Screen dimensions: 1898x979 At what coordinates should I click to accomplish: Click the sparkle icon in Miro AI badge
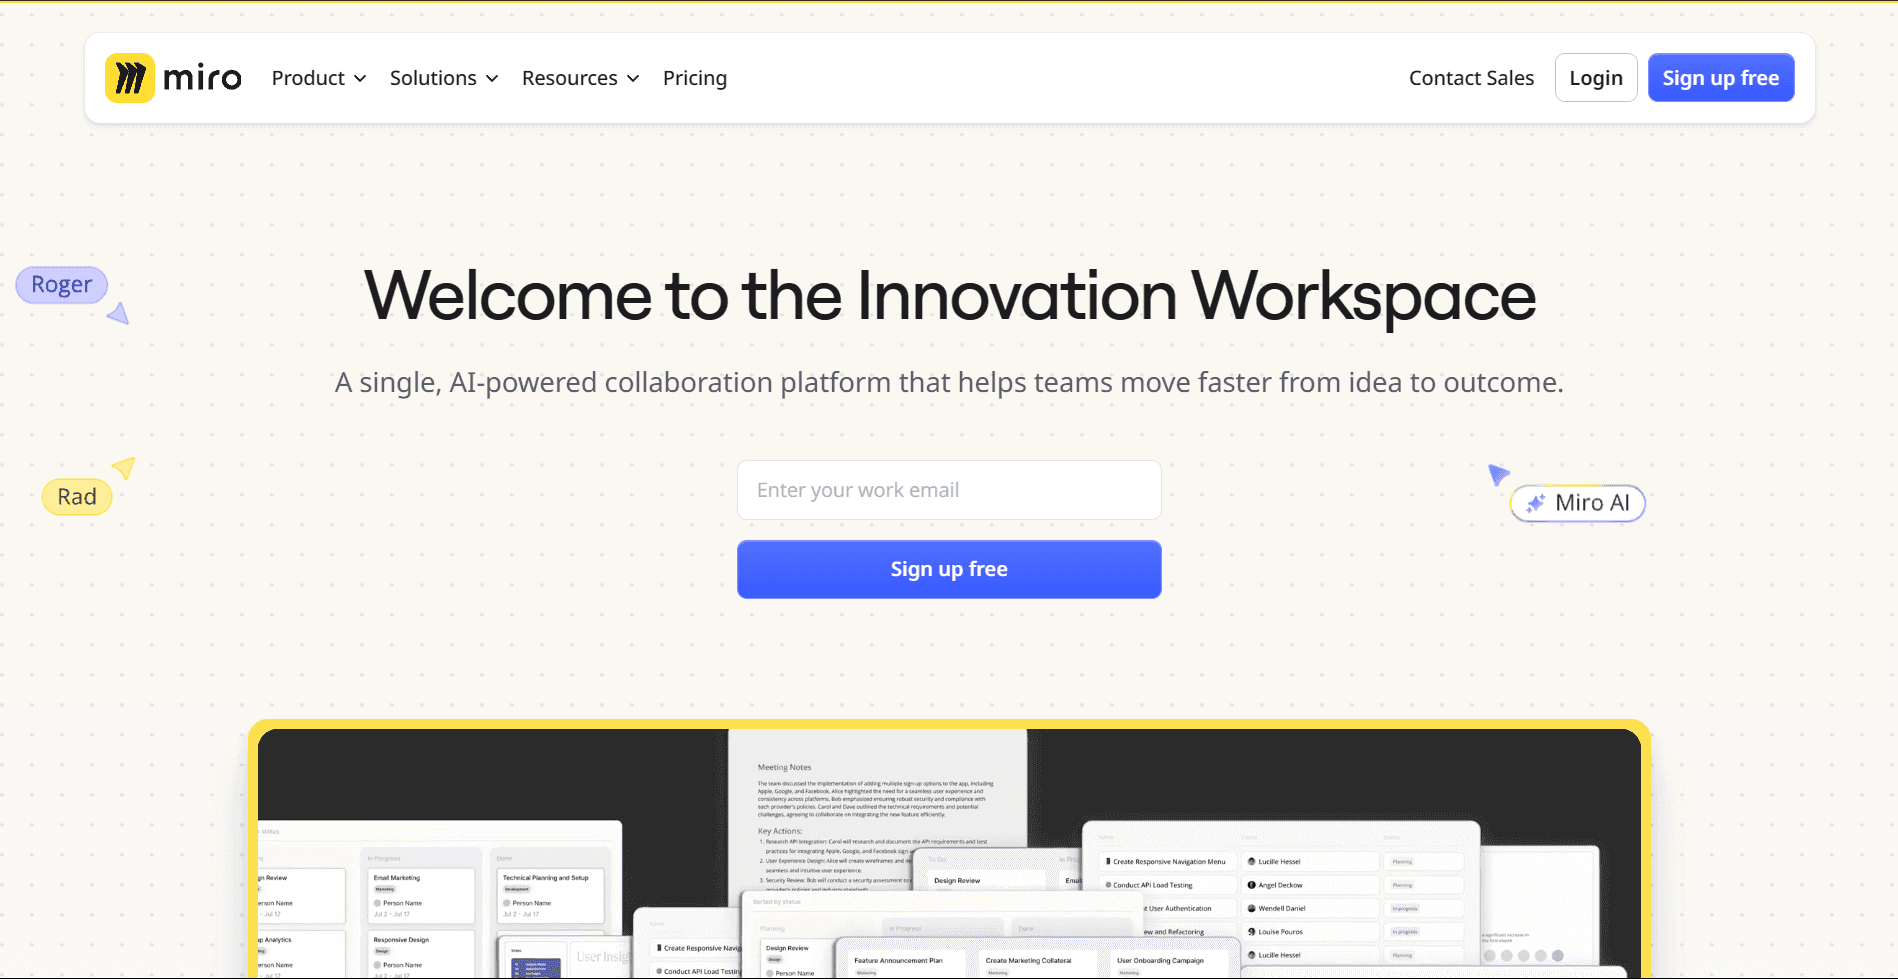(1535, 503)
